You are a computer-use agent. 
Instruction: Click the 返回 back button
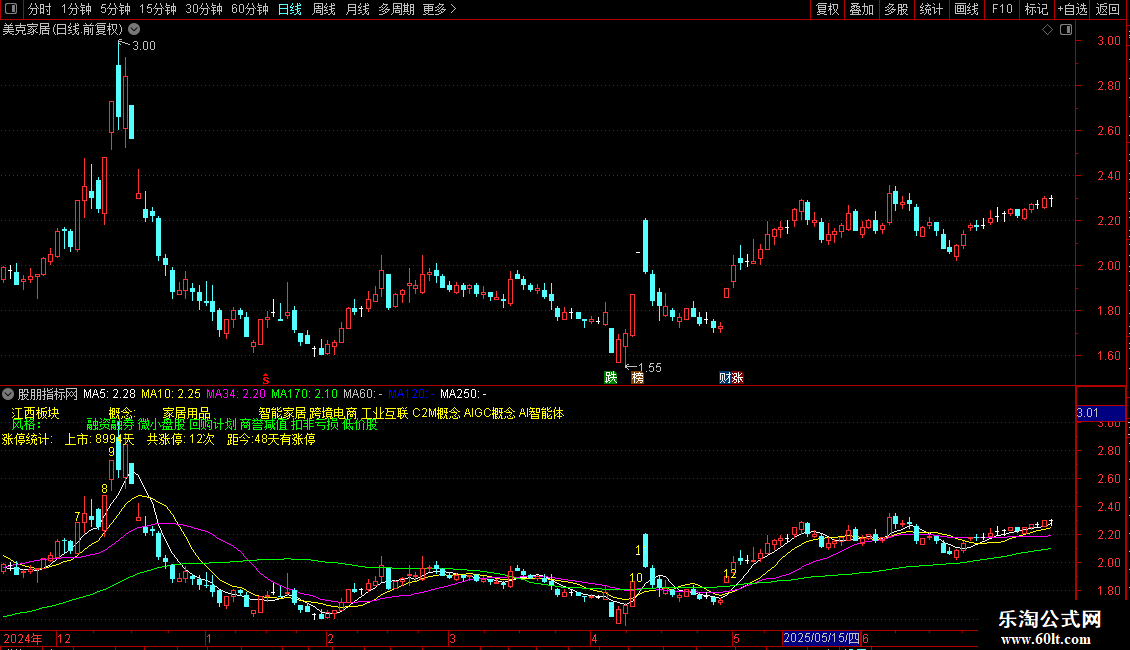[1108, 9]
